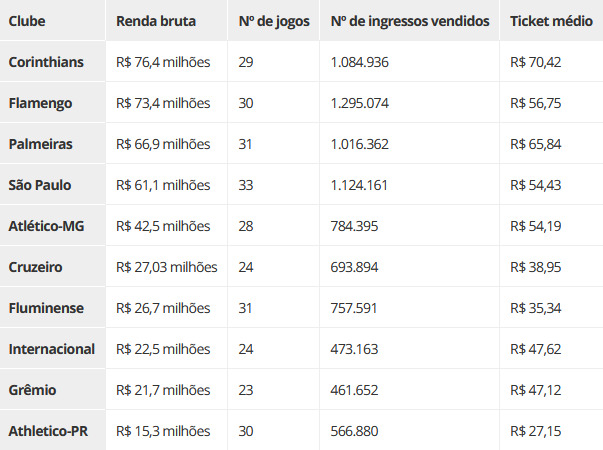The height and width of the screenshot is (450, 603).
Task: Click the São Paulo row label
Action: coord(40,185)
